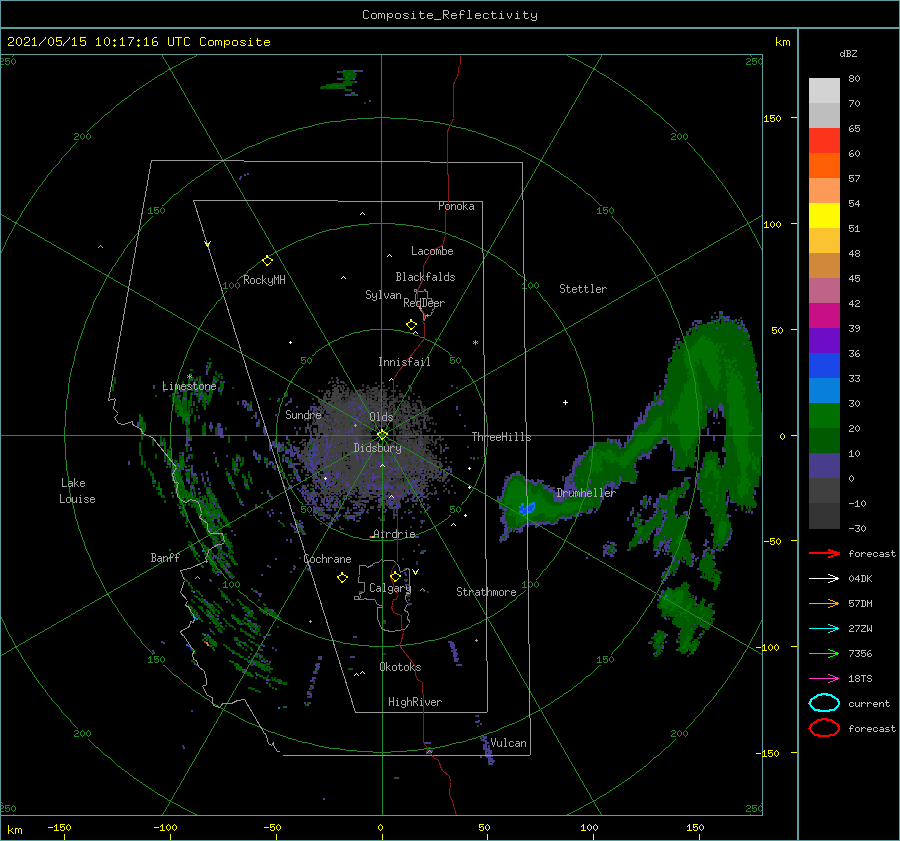Click the yellow V marker northwest of RockyMH
This screenshot has height=841, width=900.
(208, 244)
